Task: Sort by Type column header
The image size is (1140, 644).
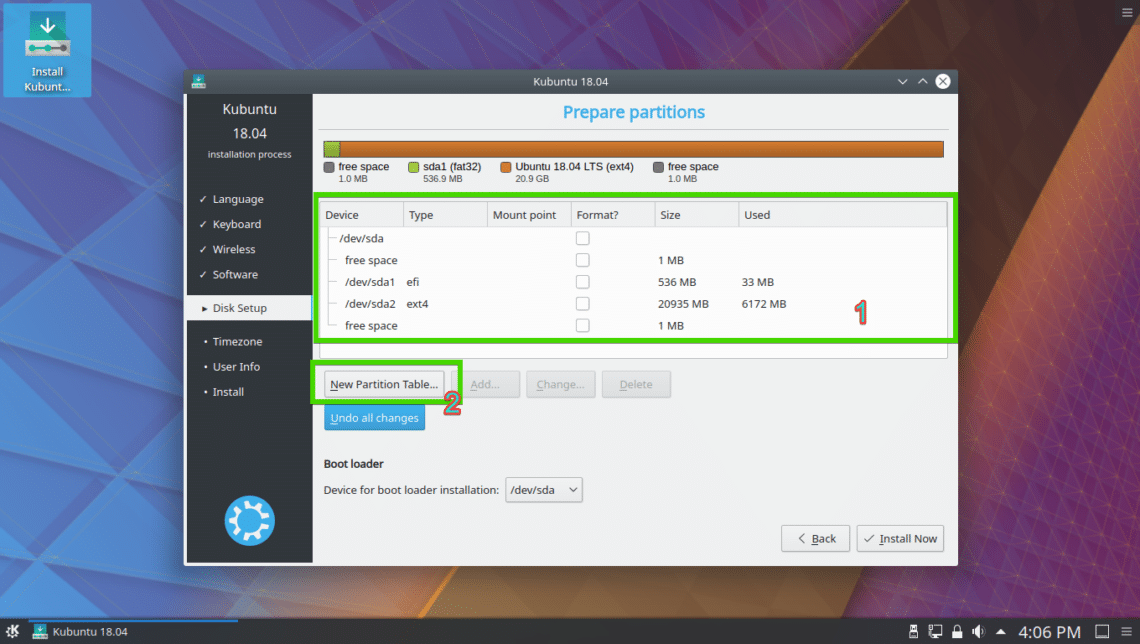Action: [x=445, y=215]
